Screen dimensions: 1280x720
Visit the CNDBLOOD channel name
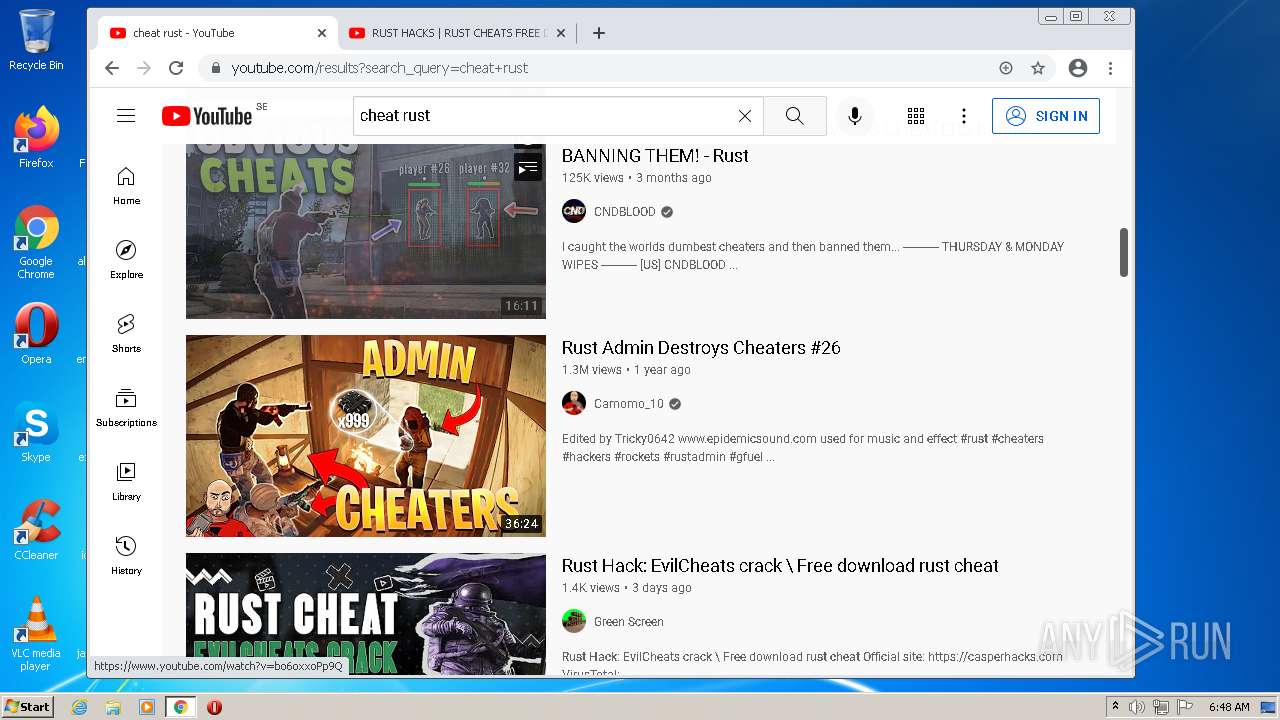tap(625, 212)
